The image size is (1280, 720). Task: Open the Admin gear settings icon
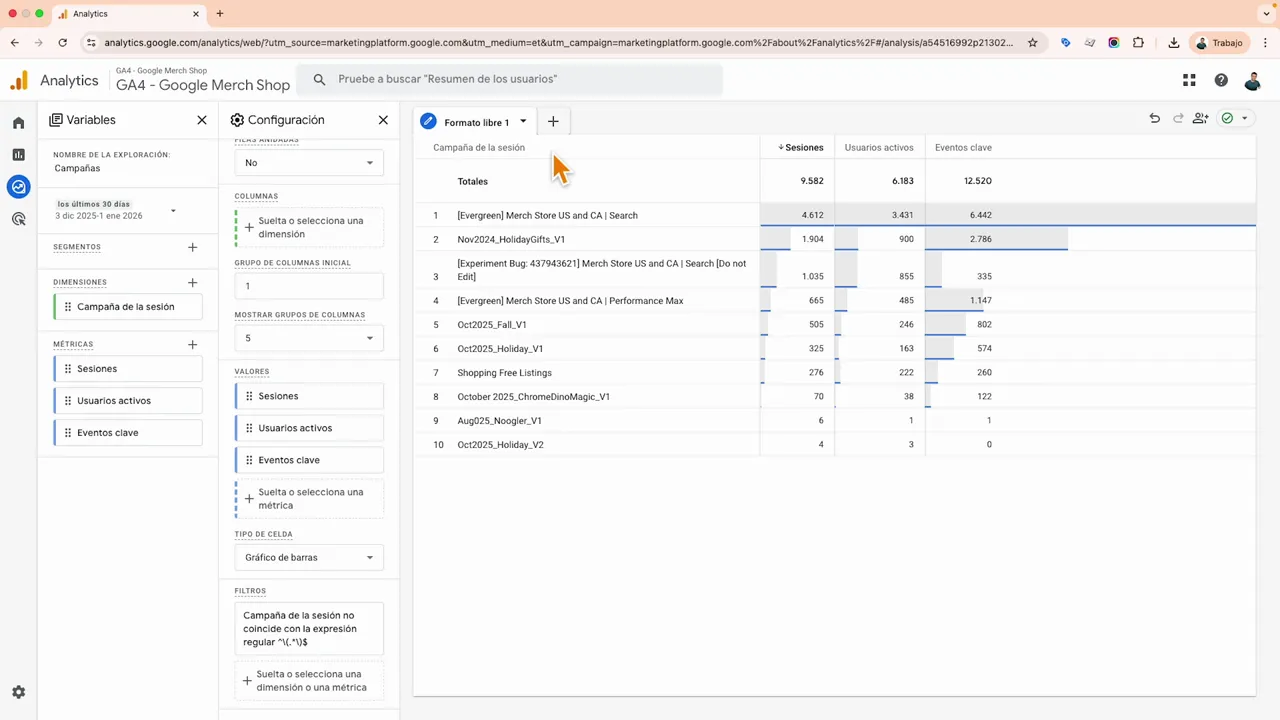coord(18,692)
